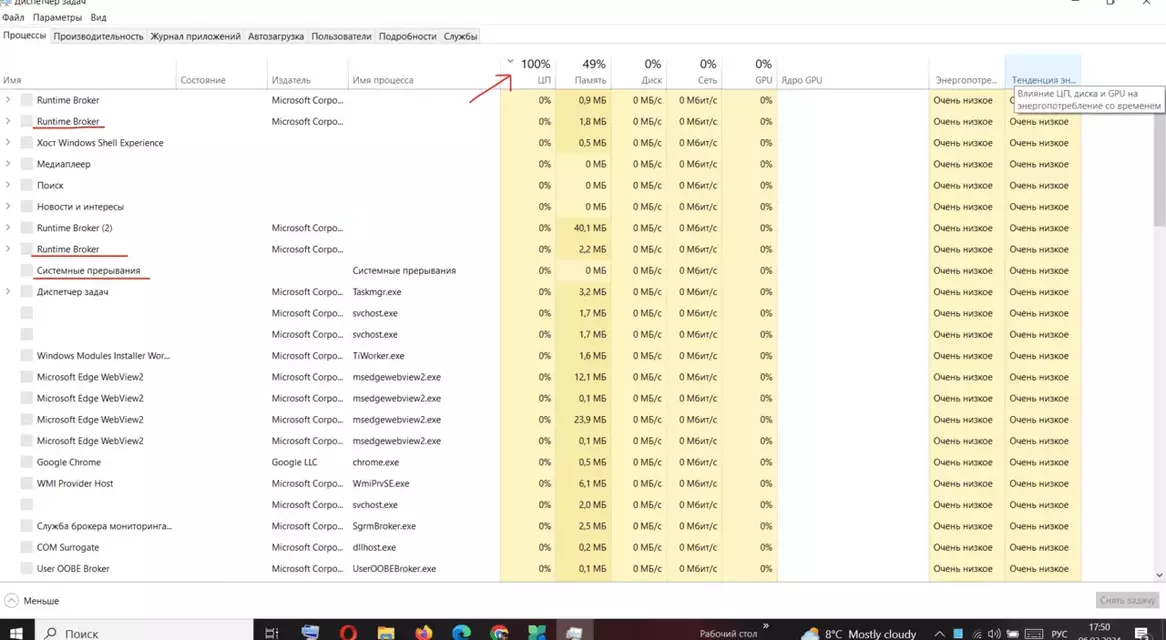Open the network status tray icon
This screenshot has height=640, width=1166.
(976, 634)
